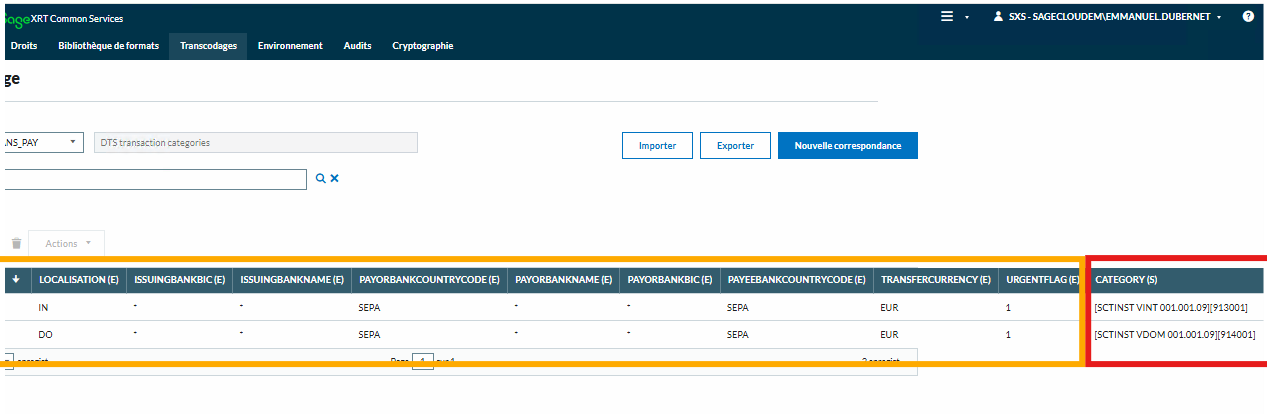
Task: Click the search magnifier icon
Action: (320, 178)
